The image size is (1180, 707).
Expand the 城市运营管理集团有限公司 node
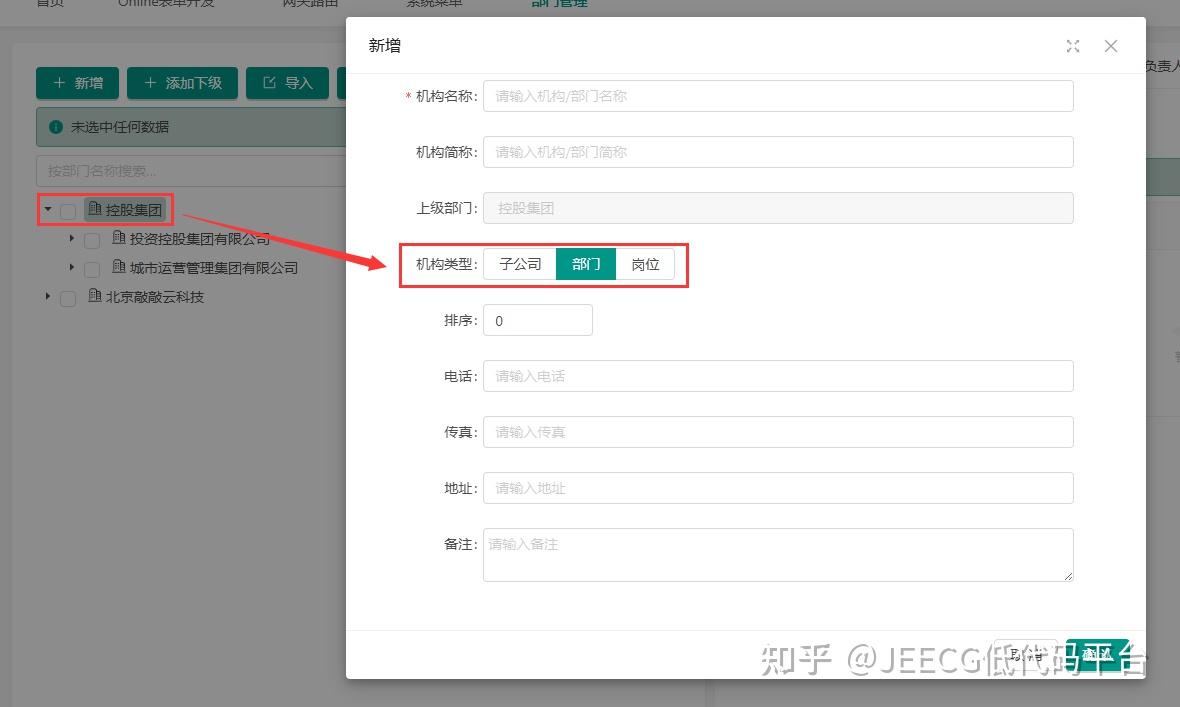[71, 267]
